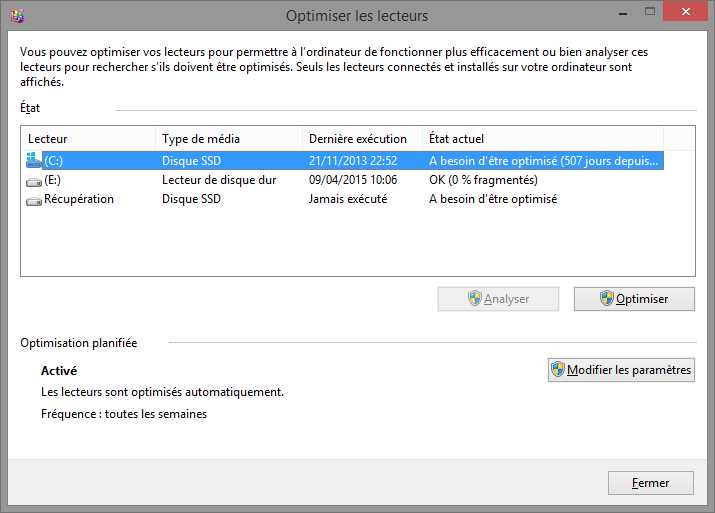This screenshot has width=715, height=513.
Task: Close dialog with Fermer button
Action: pyautogui.click(x=651, y=483)
